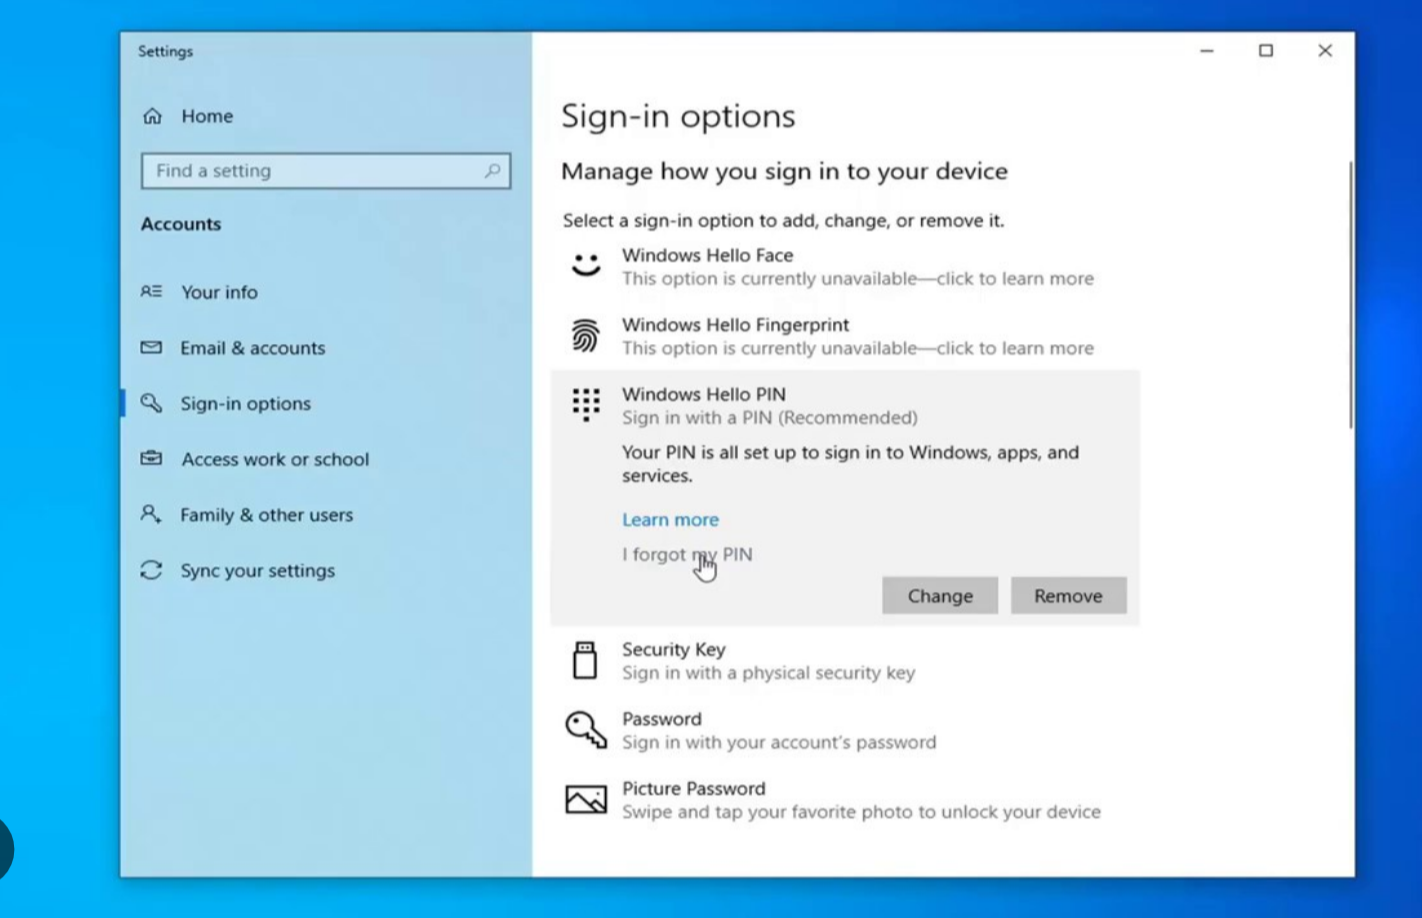This screenshot has height=918, width=1422.
Task: Click the 'Sign in with your account's password' text
Action: click(x=779, y=743)
